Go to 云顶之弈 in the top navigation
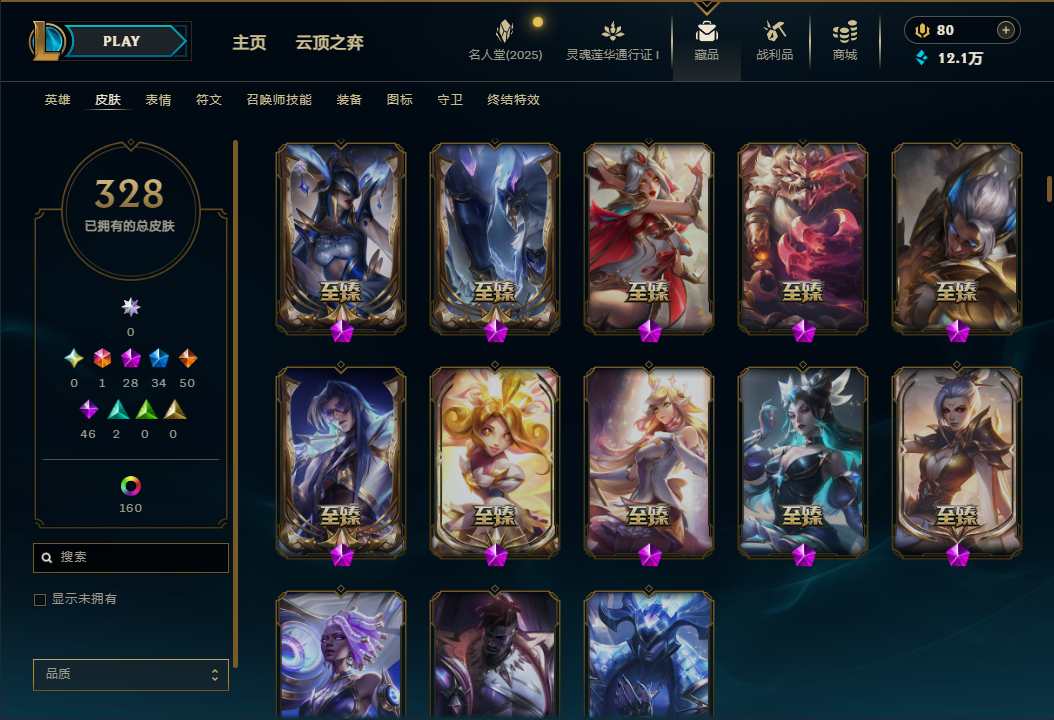1054x720 pixels. click(329, 42)
